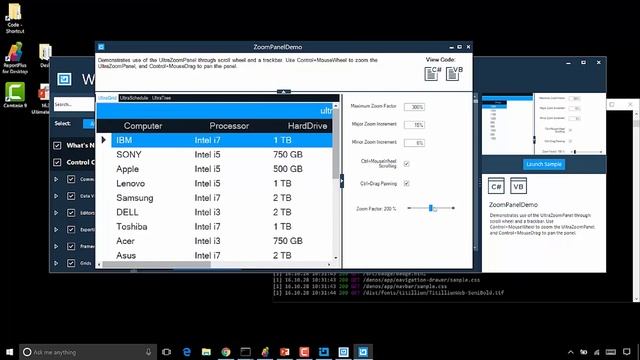This screenshot has height=360, width=640.
Task: Click the Cortana microphone icon
Action: click(x=148, y=352)
